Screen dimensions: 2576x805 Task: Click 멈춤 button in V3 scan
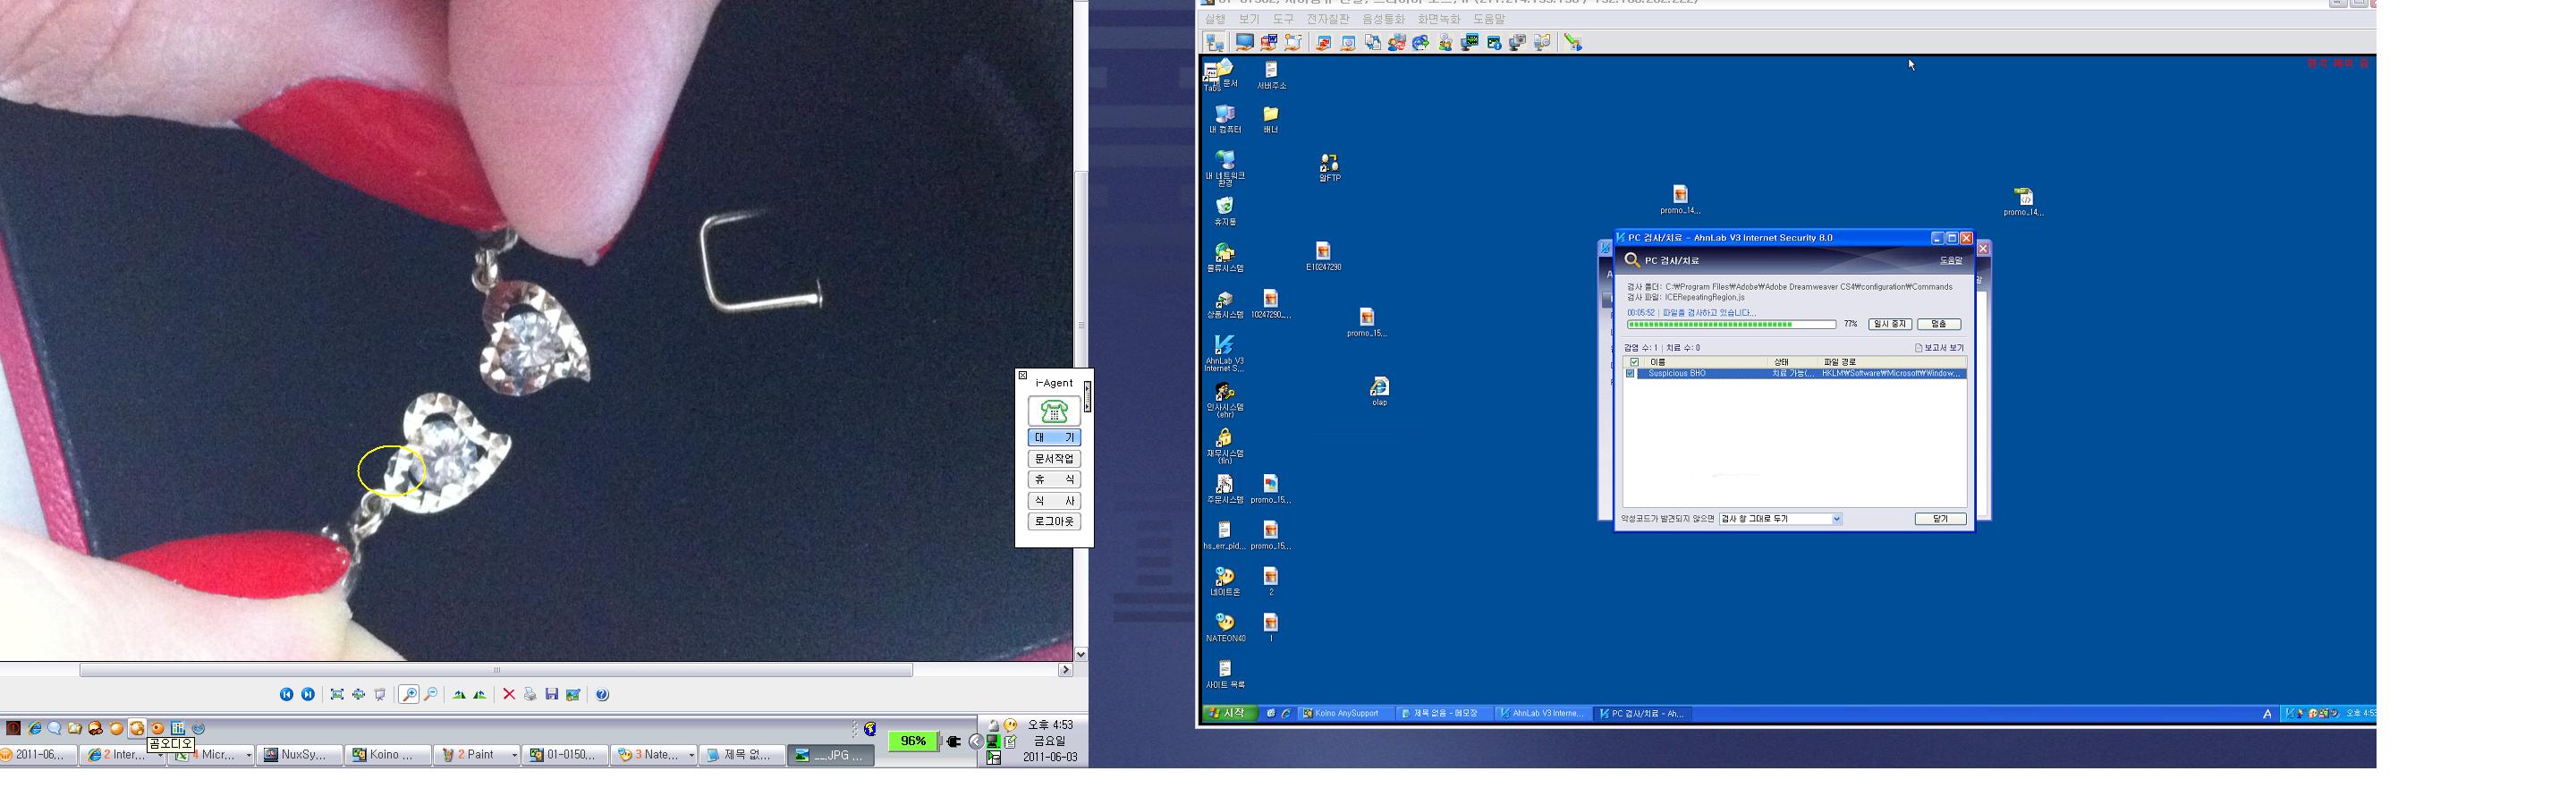coord(1939,324)
